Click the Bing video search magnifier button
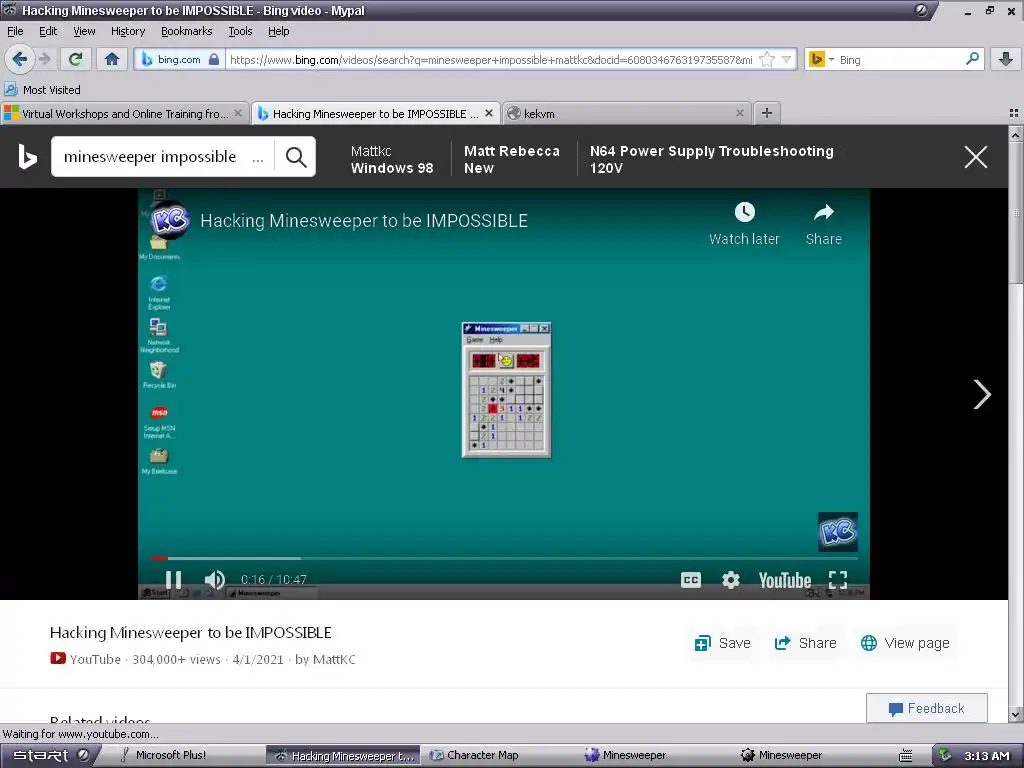The width and height of the screenshot is (1024, 768). 296,157
